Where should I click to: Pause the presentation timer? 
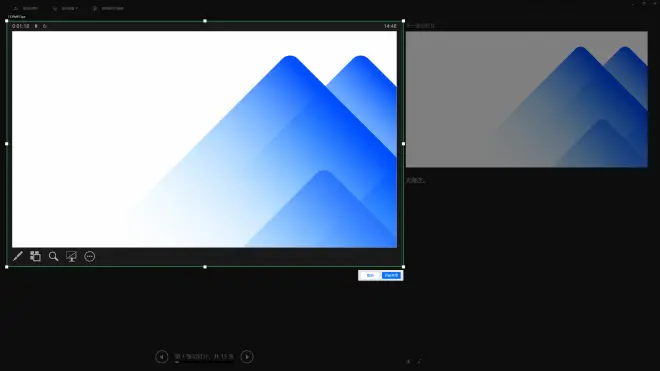[x=36, y=26]
